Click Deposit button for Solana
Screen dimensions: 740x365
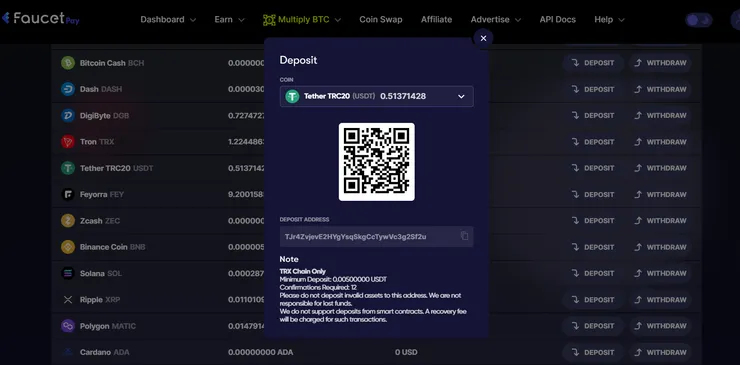[x=593, y=273]
